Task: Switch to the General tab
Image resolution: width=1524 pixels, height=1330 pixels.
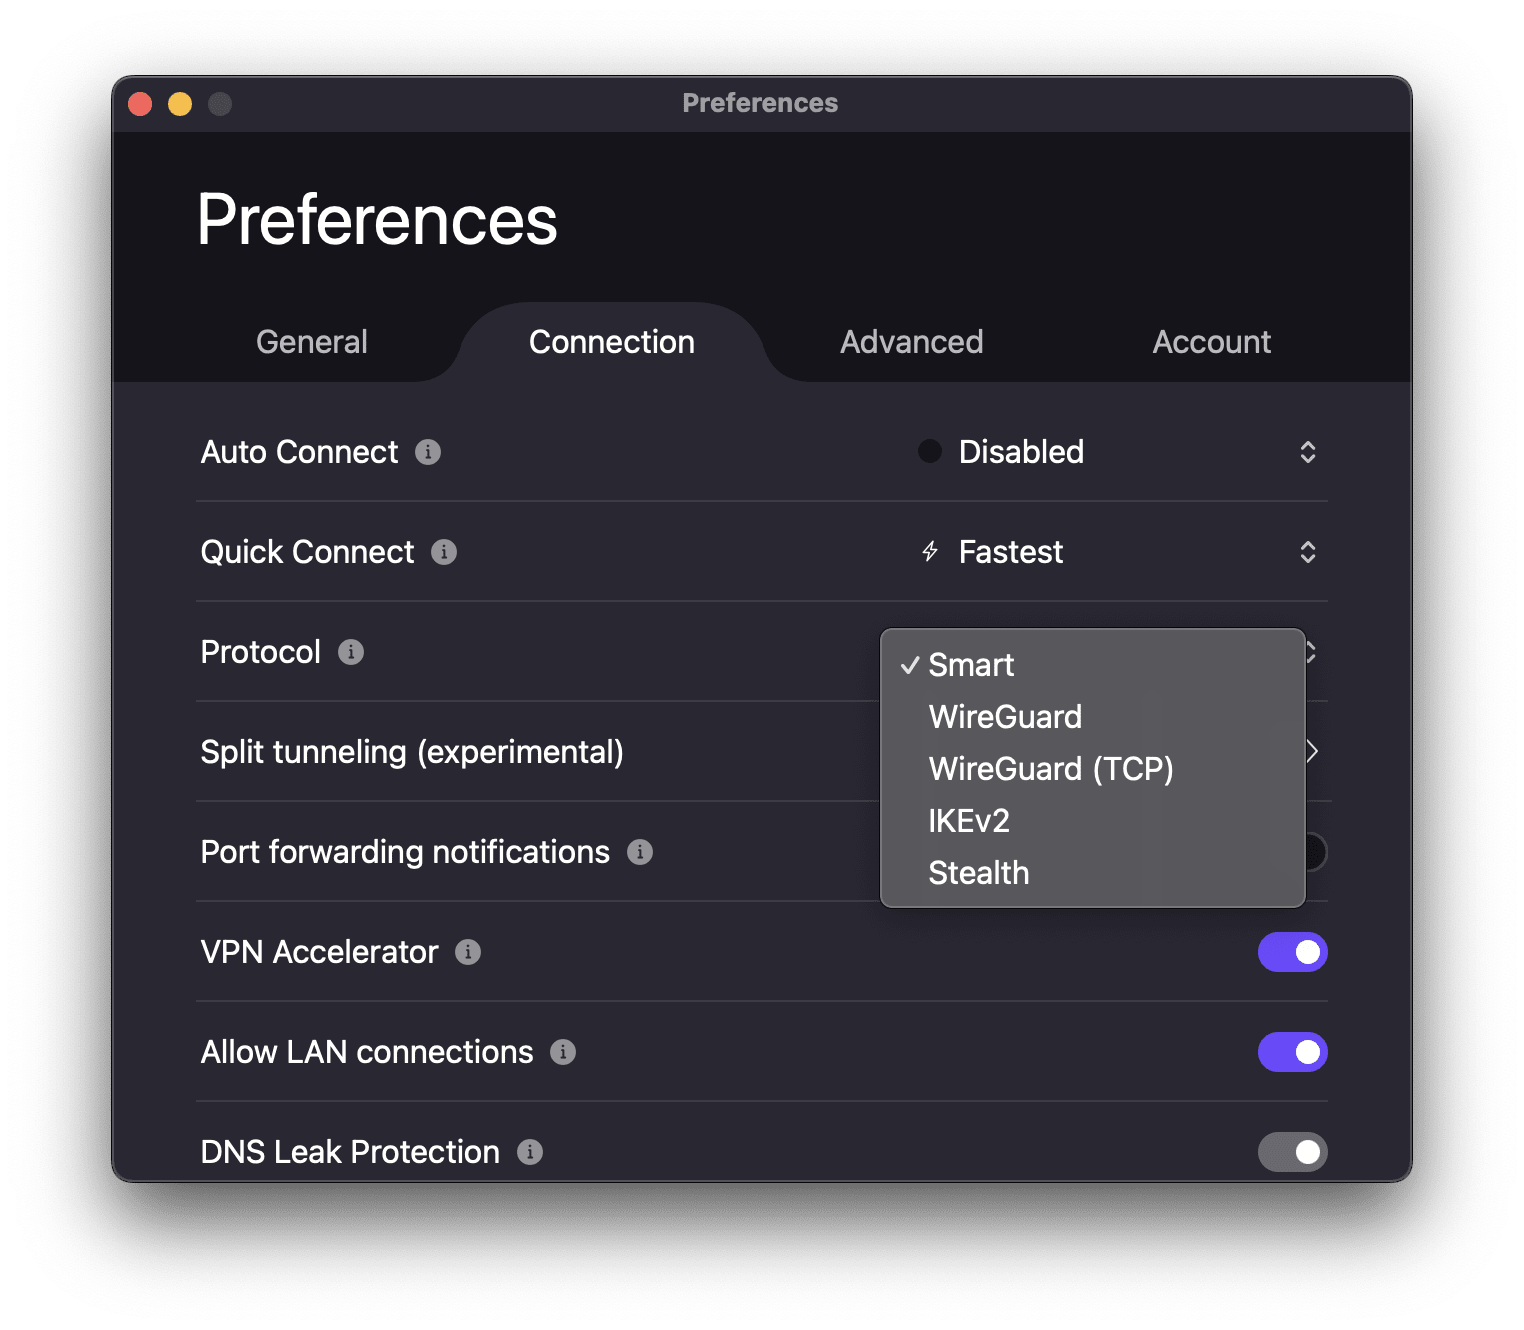Action: click(x=312, y=342)
